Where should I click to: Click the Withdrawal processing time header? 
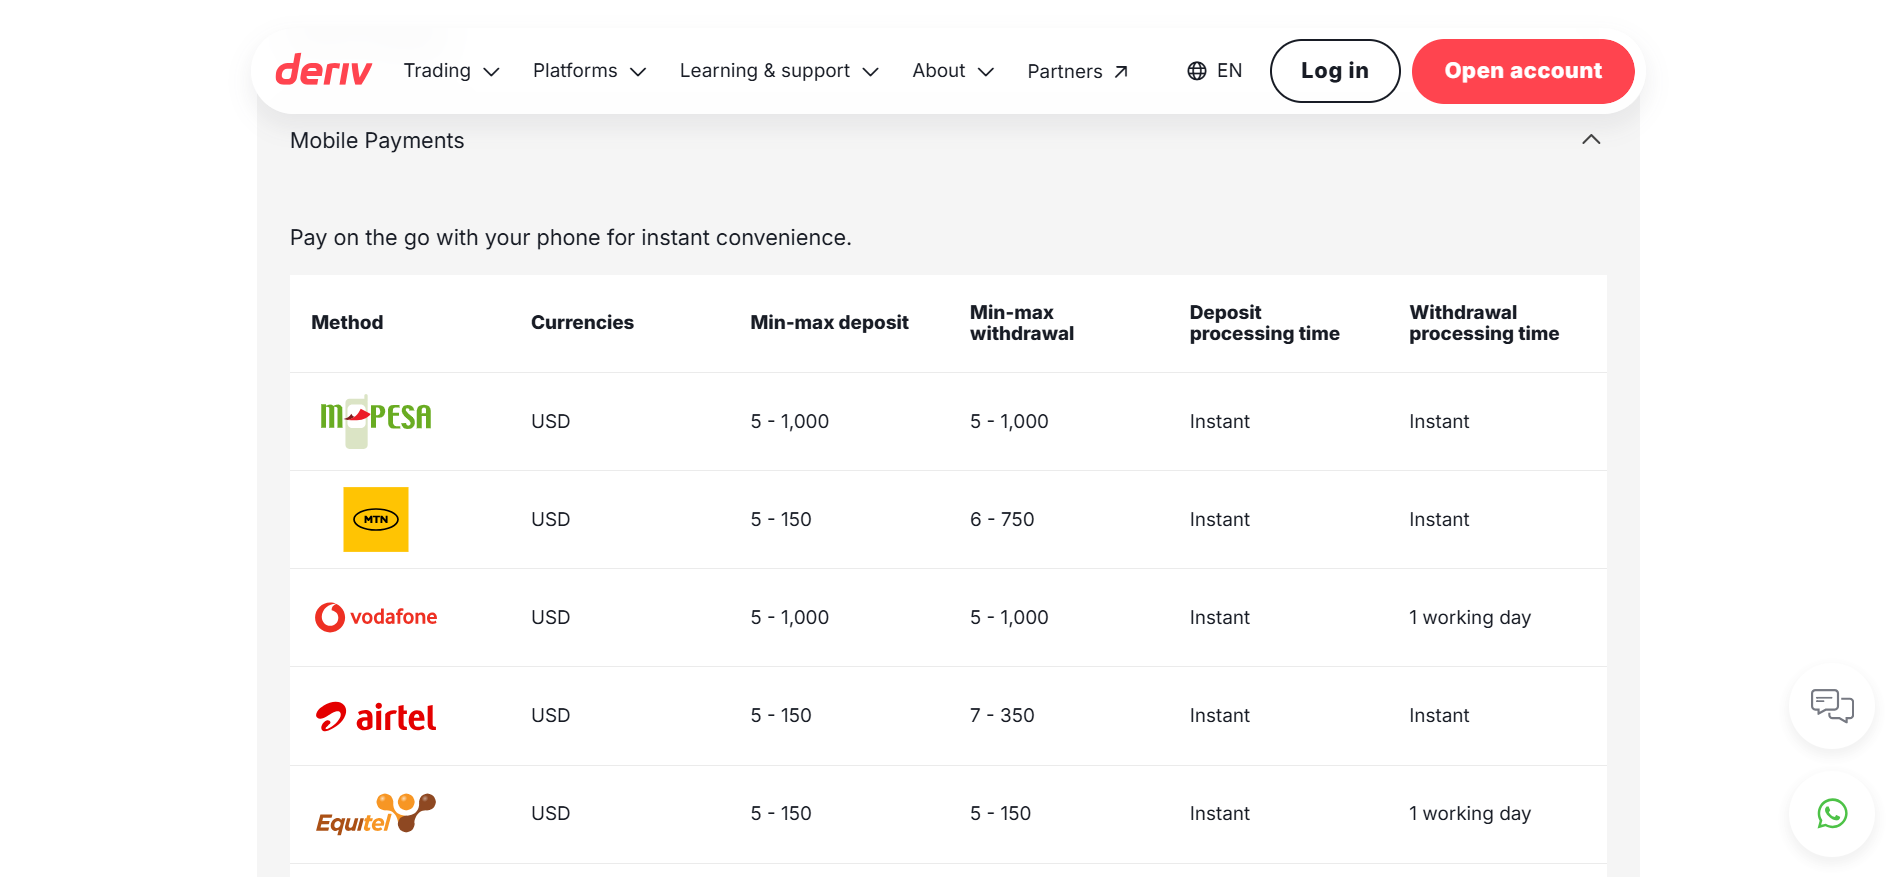[1483, 323]
